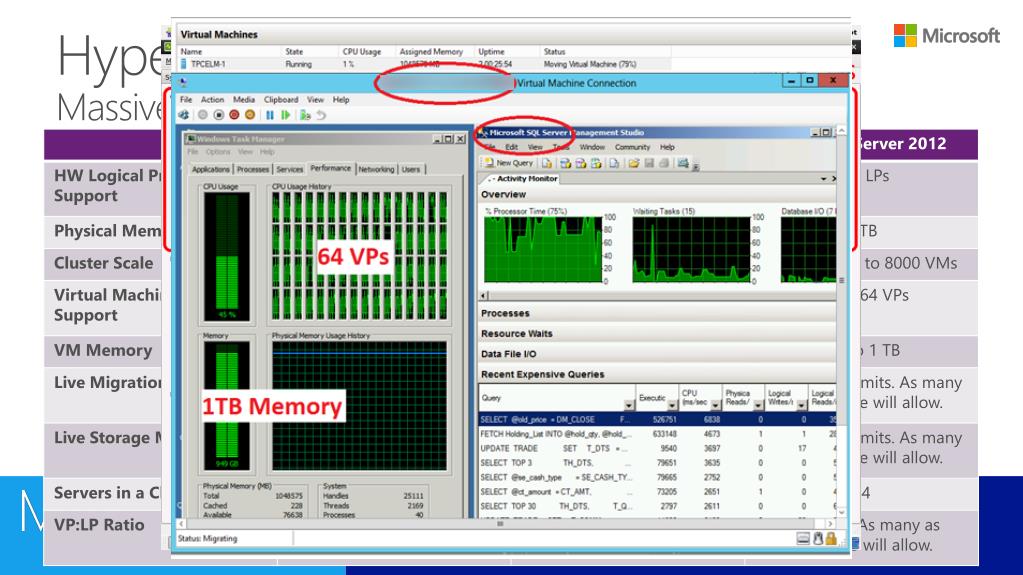This screenshot has width=1023, height=575.
Task: Click the Revert arrow icon in VM toolbar
Action: point(321,115)
